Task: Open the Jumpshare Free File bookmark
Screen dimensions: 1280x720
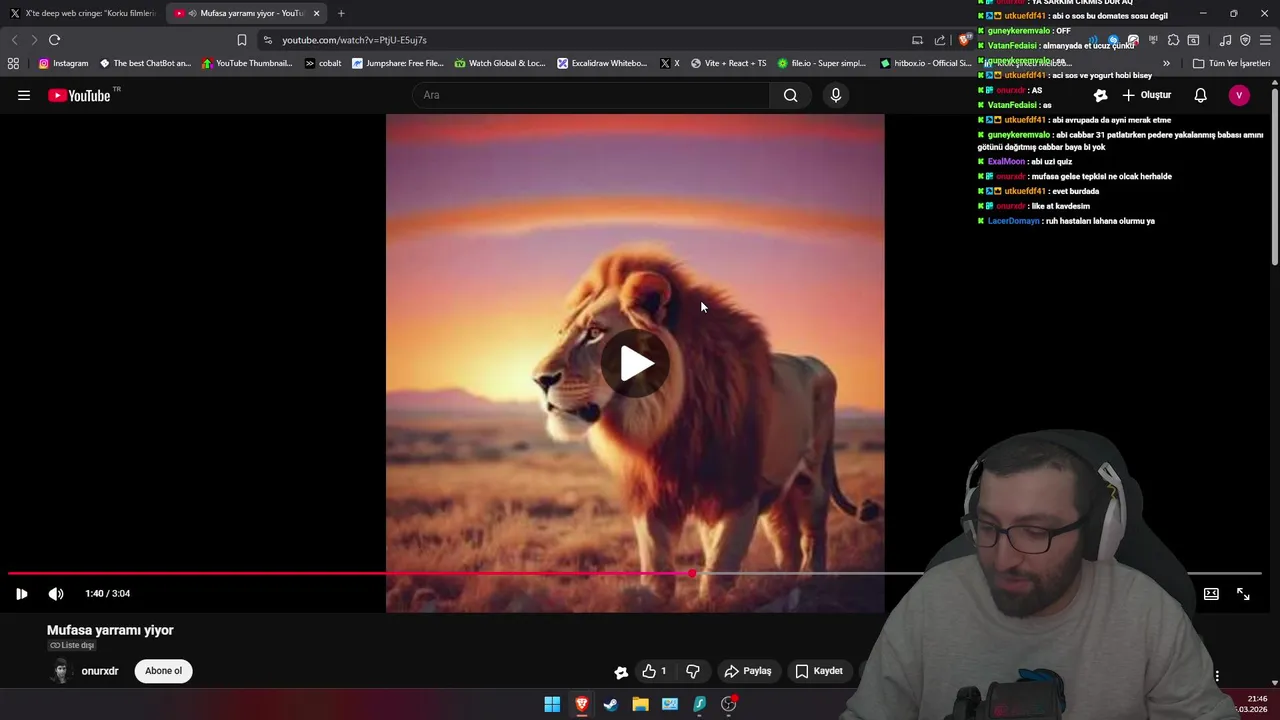Action: point(397,63)
